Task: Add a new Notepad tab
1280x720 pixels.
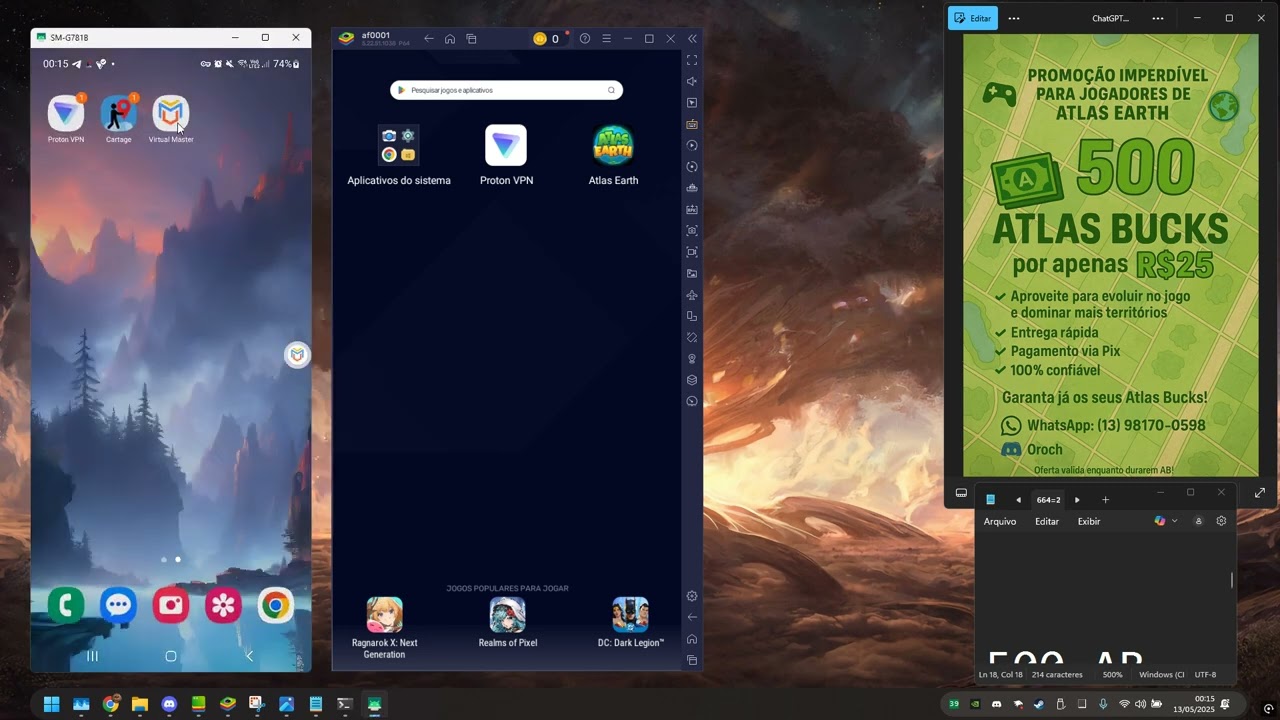Action: click(x=1105, y=500)
